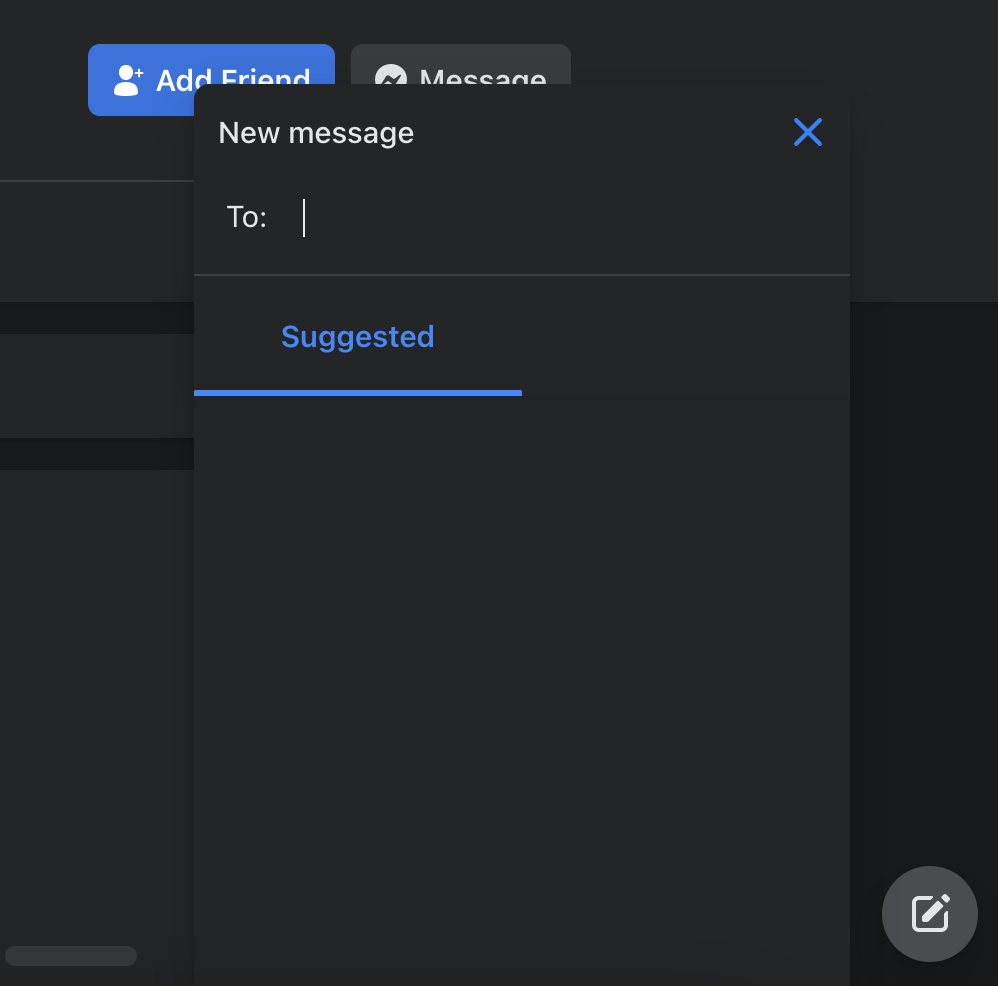Screen dimensions: 998x986
Task: Select the blue underline below Suggested
Action: point(357,393)
